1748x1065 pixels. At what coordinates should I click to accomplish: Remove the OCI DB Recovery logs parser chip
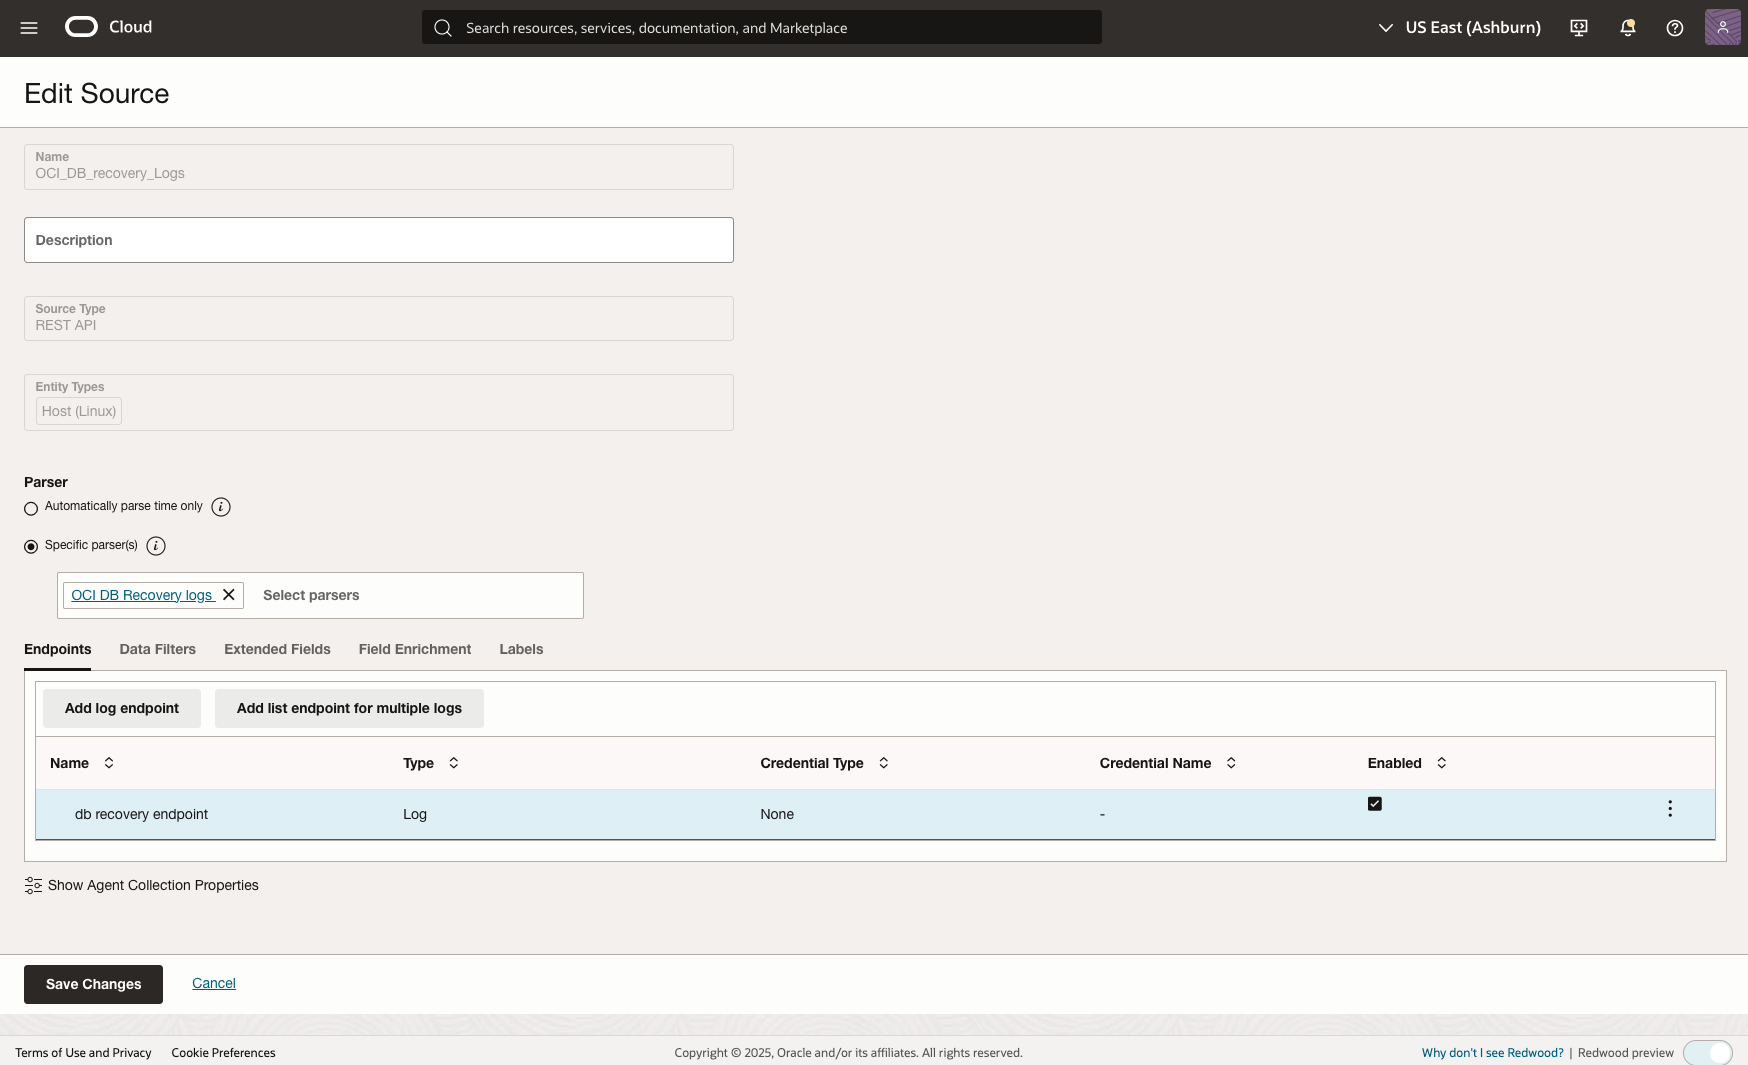pyautogui.click(x=228, y=594)
